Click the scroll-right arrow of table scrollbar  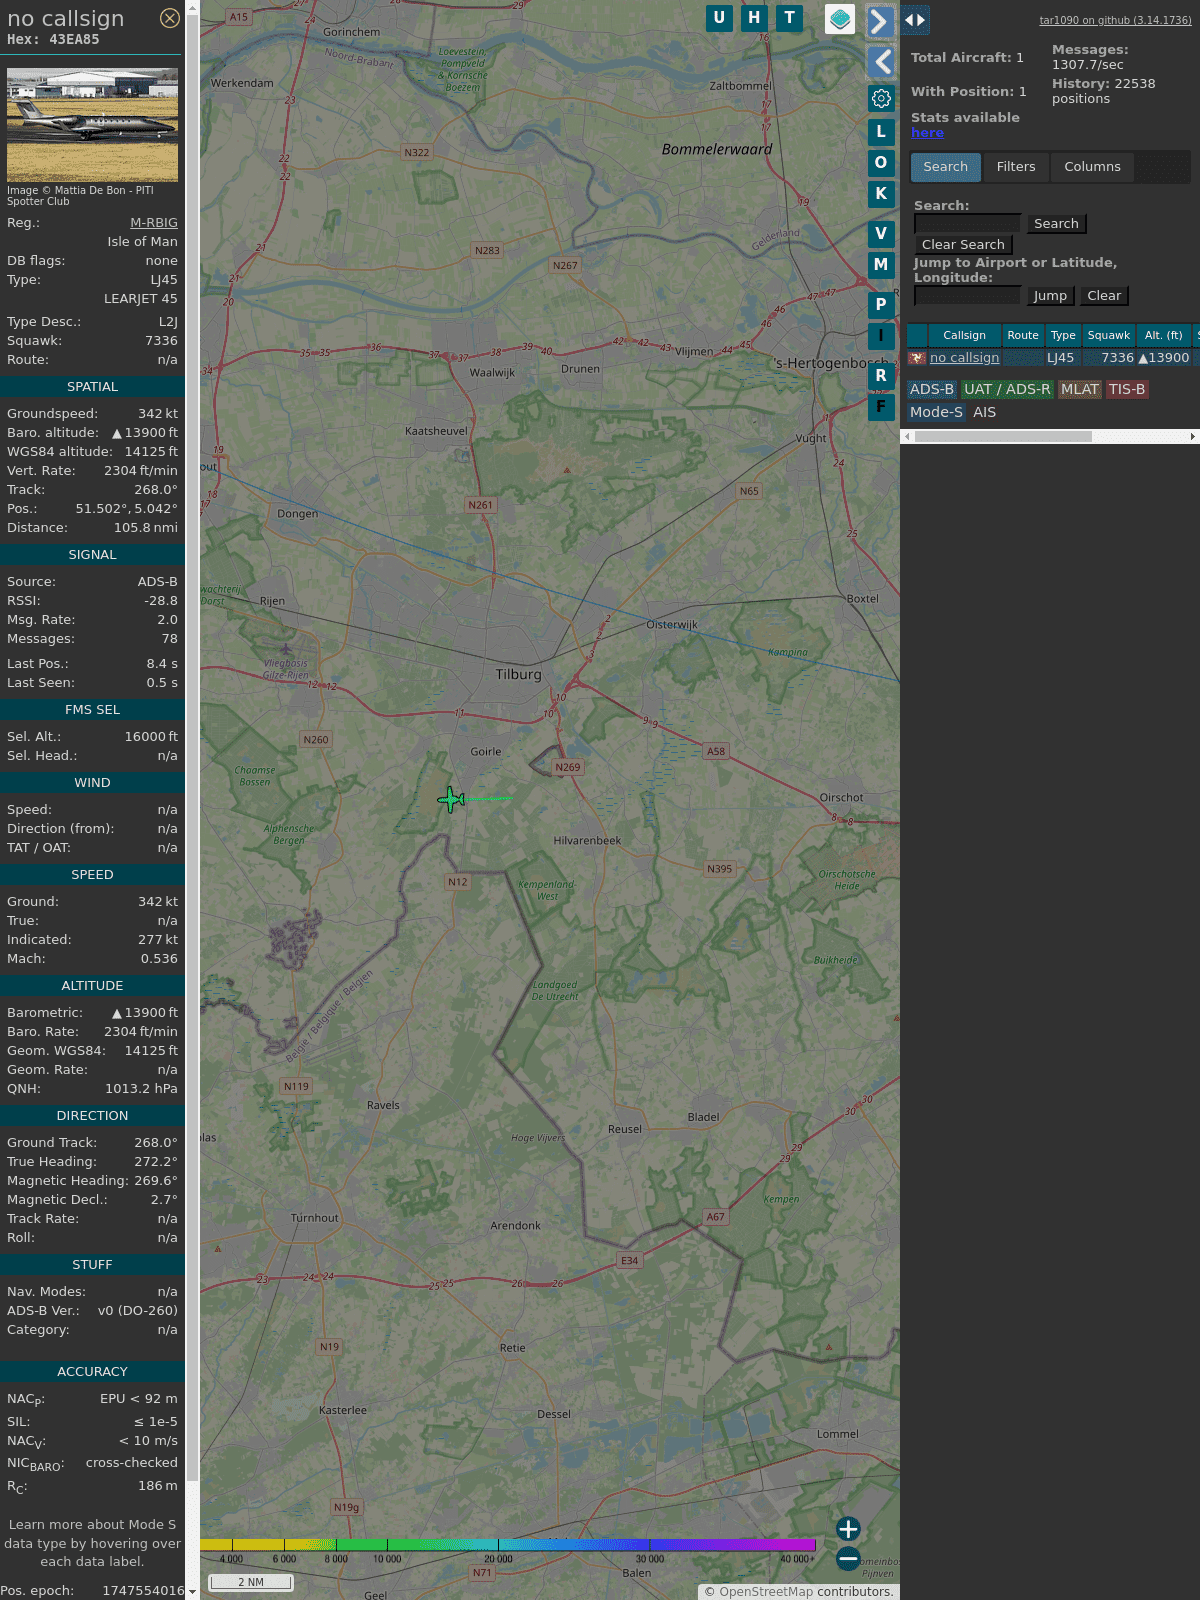pyautogui.click(x=1193, y=437)
